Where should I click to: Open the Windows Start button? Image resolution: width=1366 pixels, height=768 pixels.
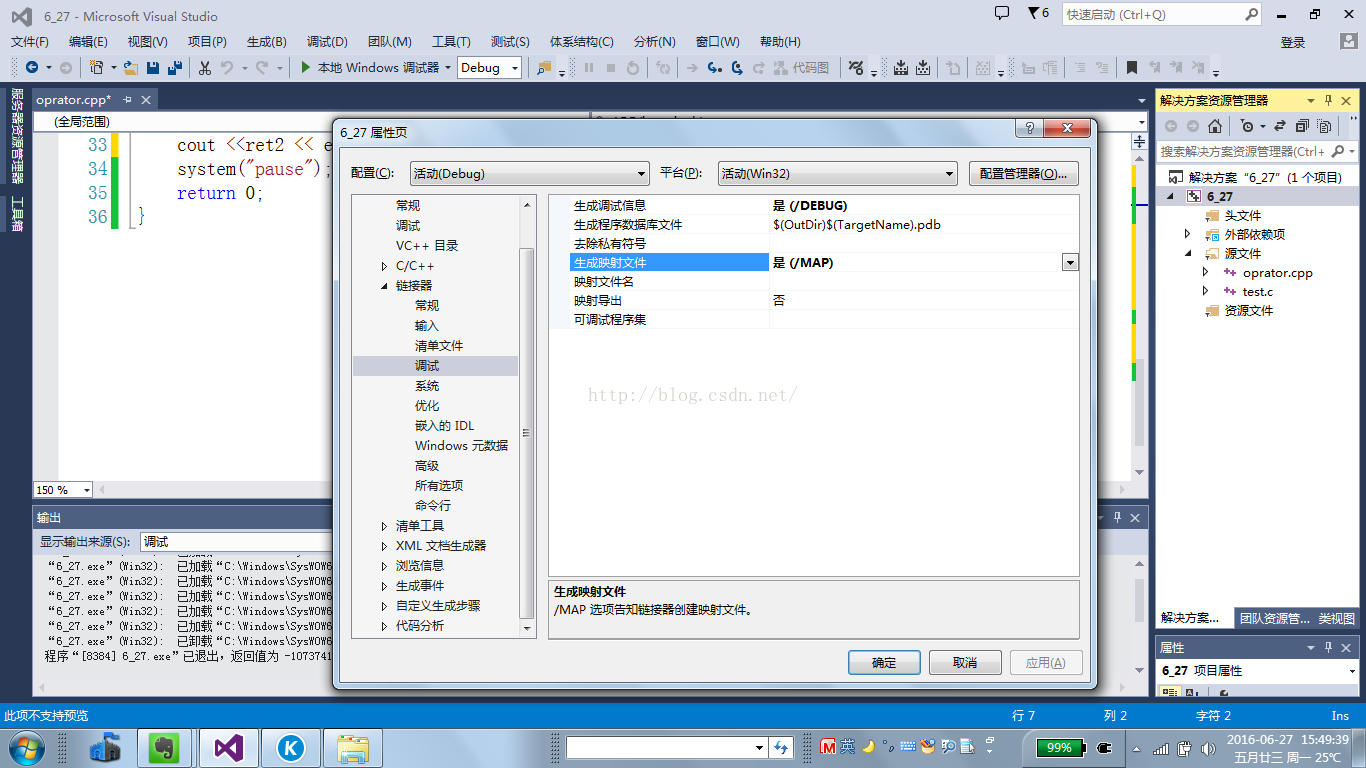(x=25, y=747)
